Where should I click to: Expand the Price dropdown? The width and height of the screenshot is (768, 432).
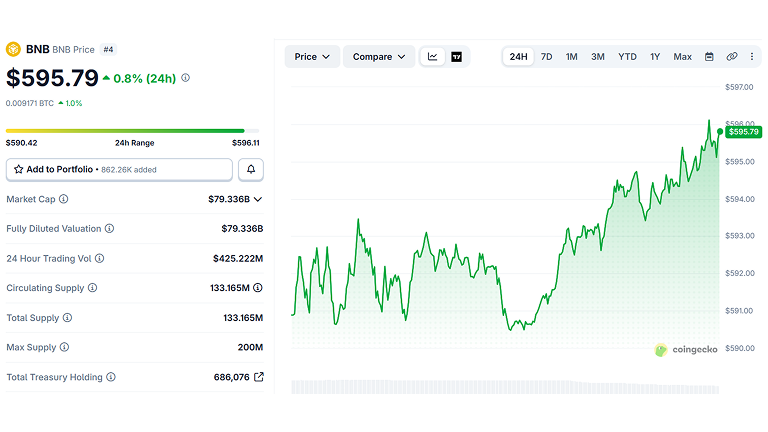coord(312,57)
